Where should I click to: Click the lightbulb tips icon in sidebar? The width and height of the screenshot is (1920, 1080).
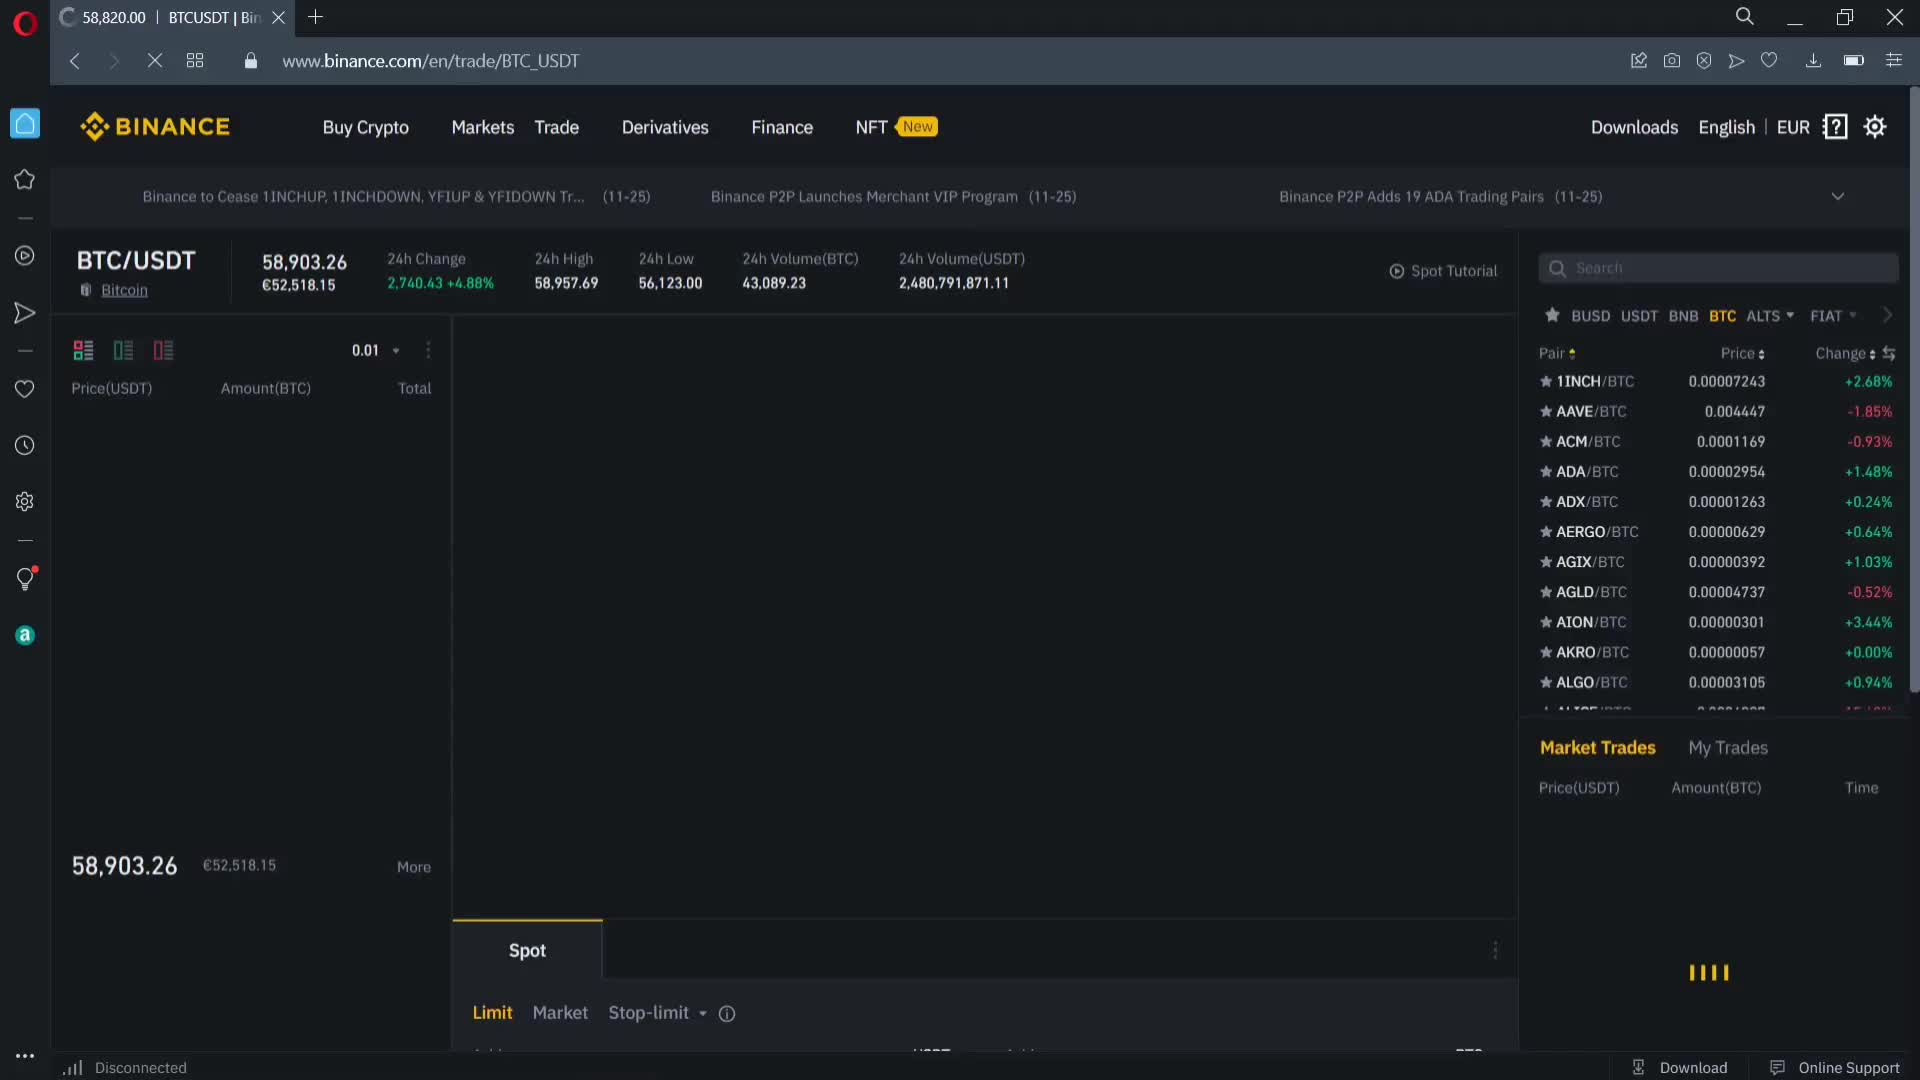25,578
